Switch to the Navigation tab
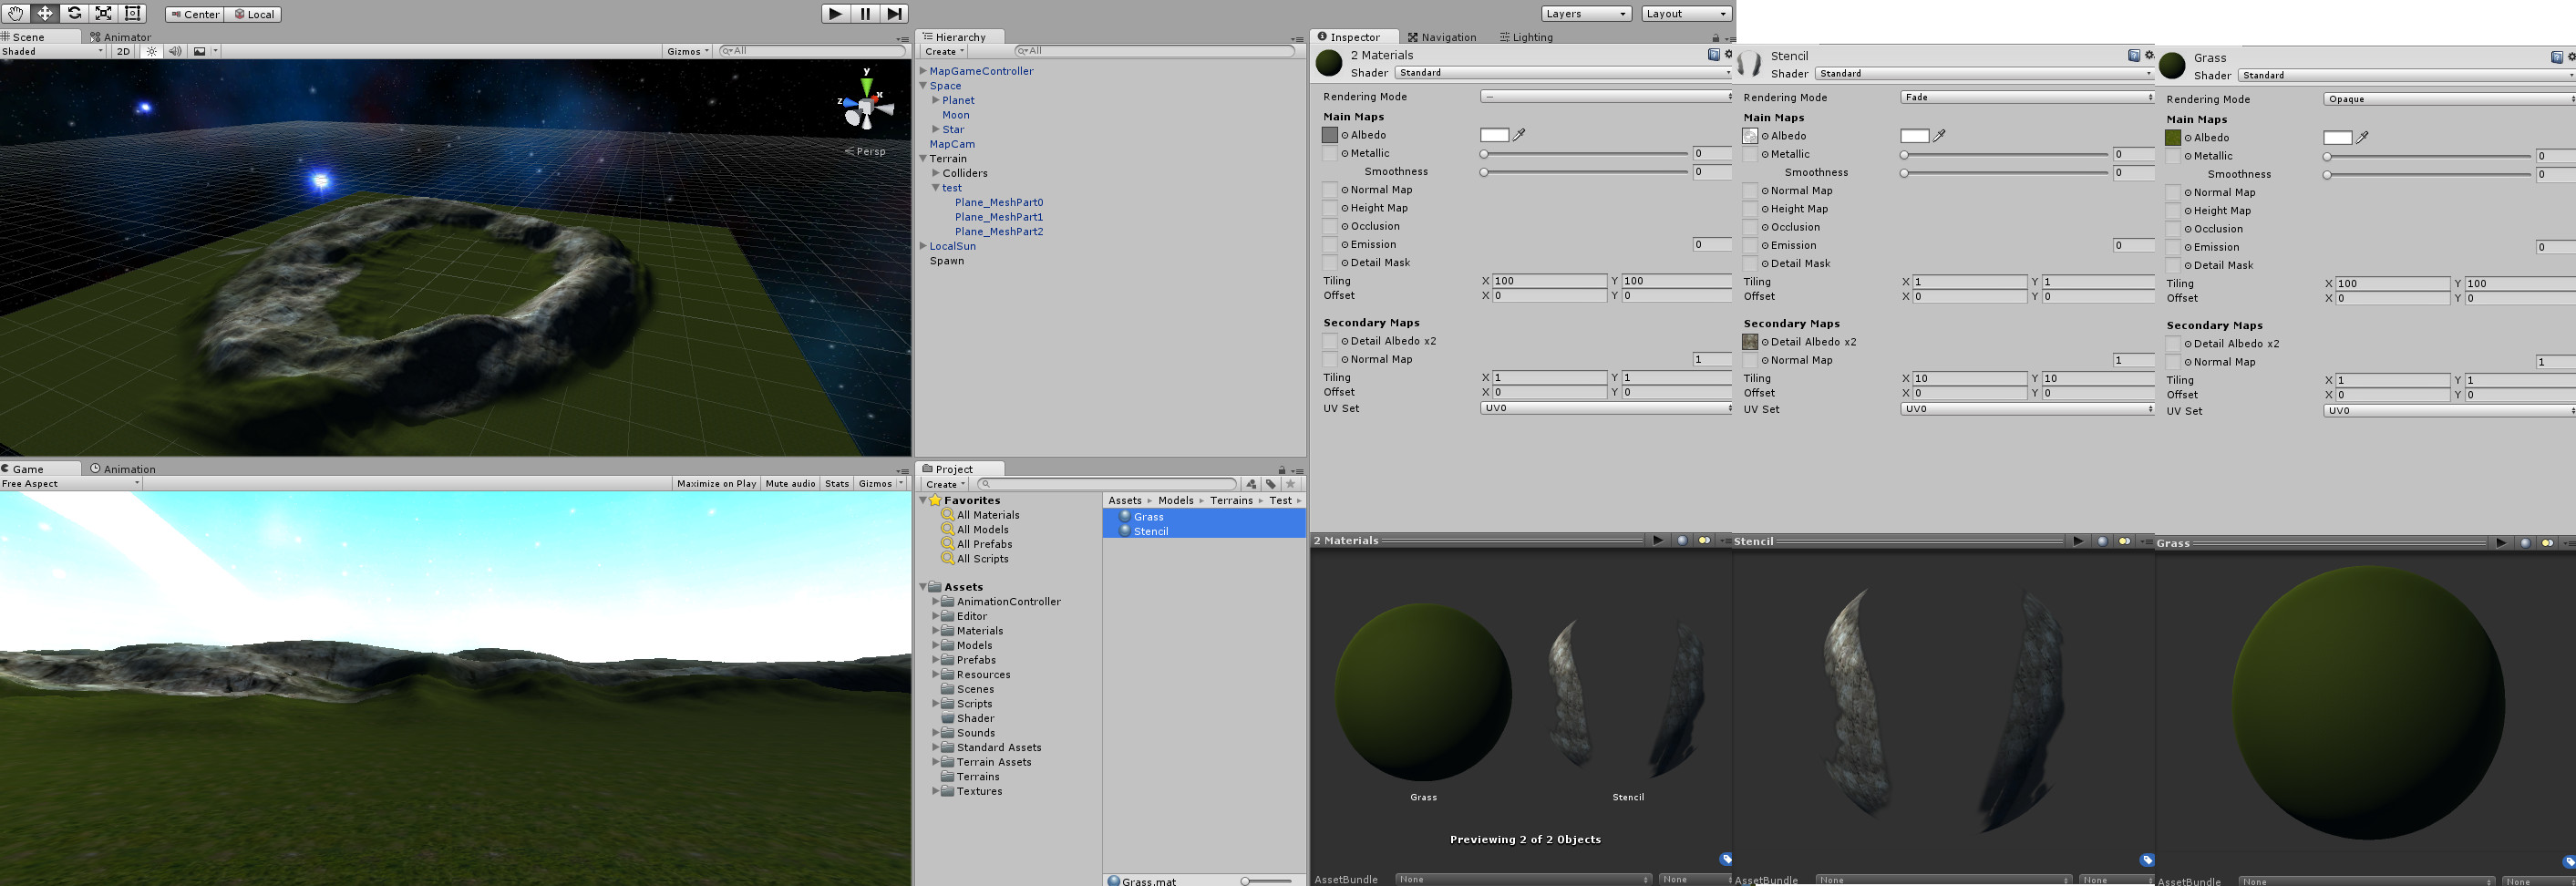Viewport: 2576px width, 886px height. click(x=1442, y=38)
